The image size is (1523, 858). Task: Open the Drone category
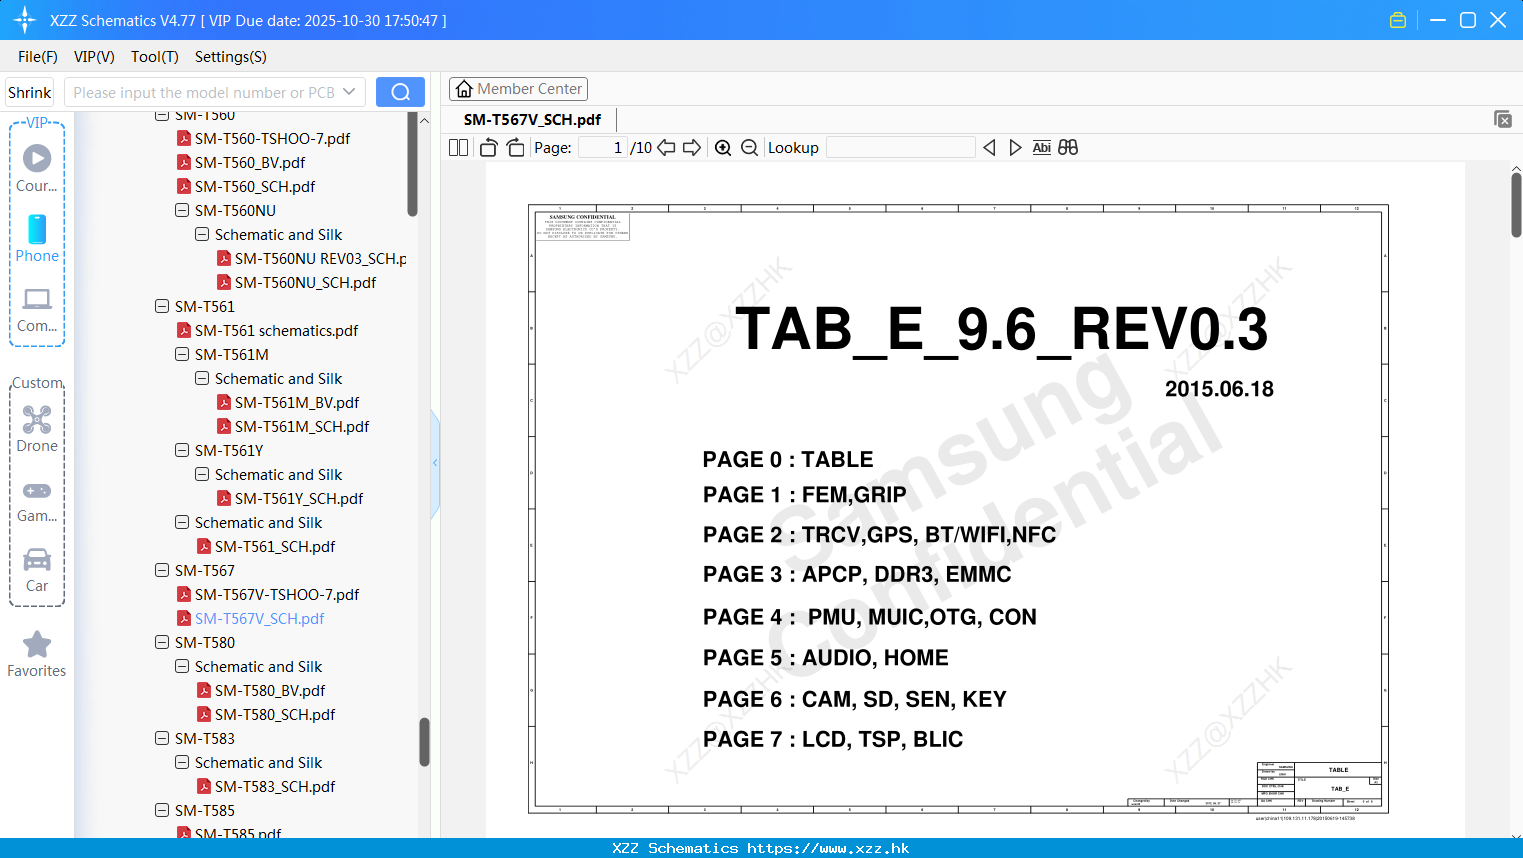[37, 429]
